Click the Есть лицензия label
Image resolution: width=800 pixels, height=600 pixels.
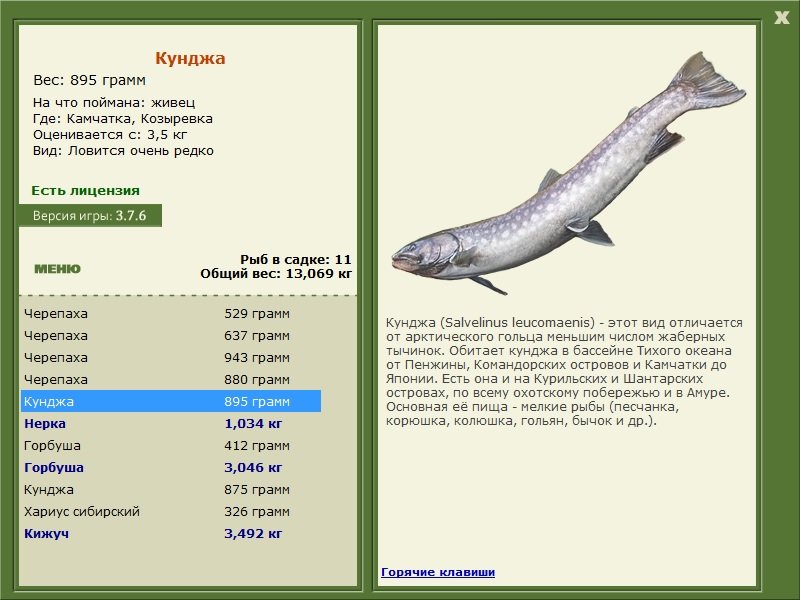pyautogui.click(x=85, y=190)
